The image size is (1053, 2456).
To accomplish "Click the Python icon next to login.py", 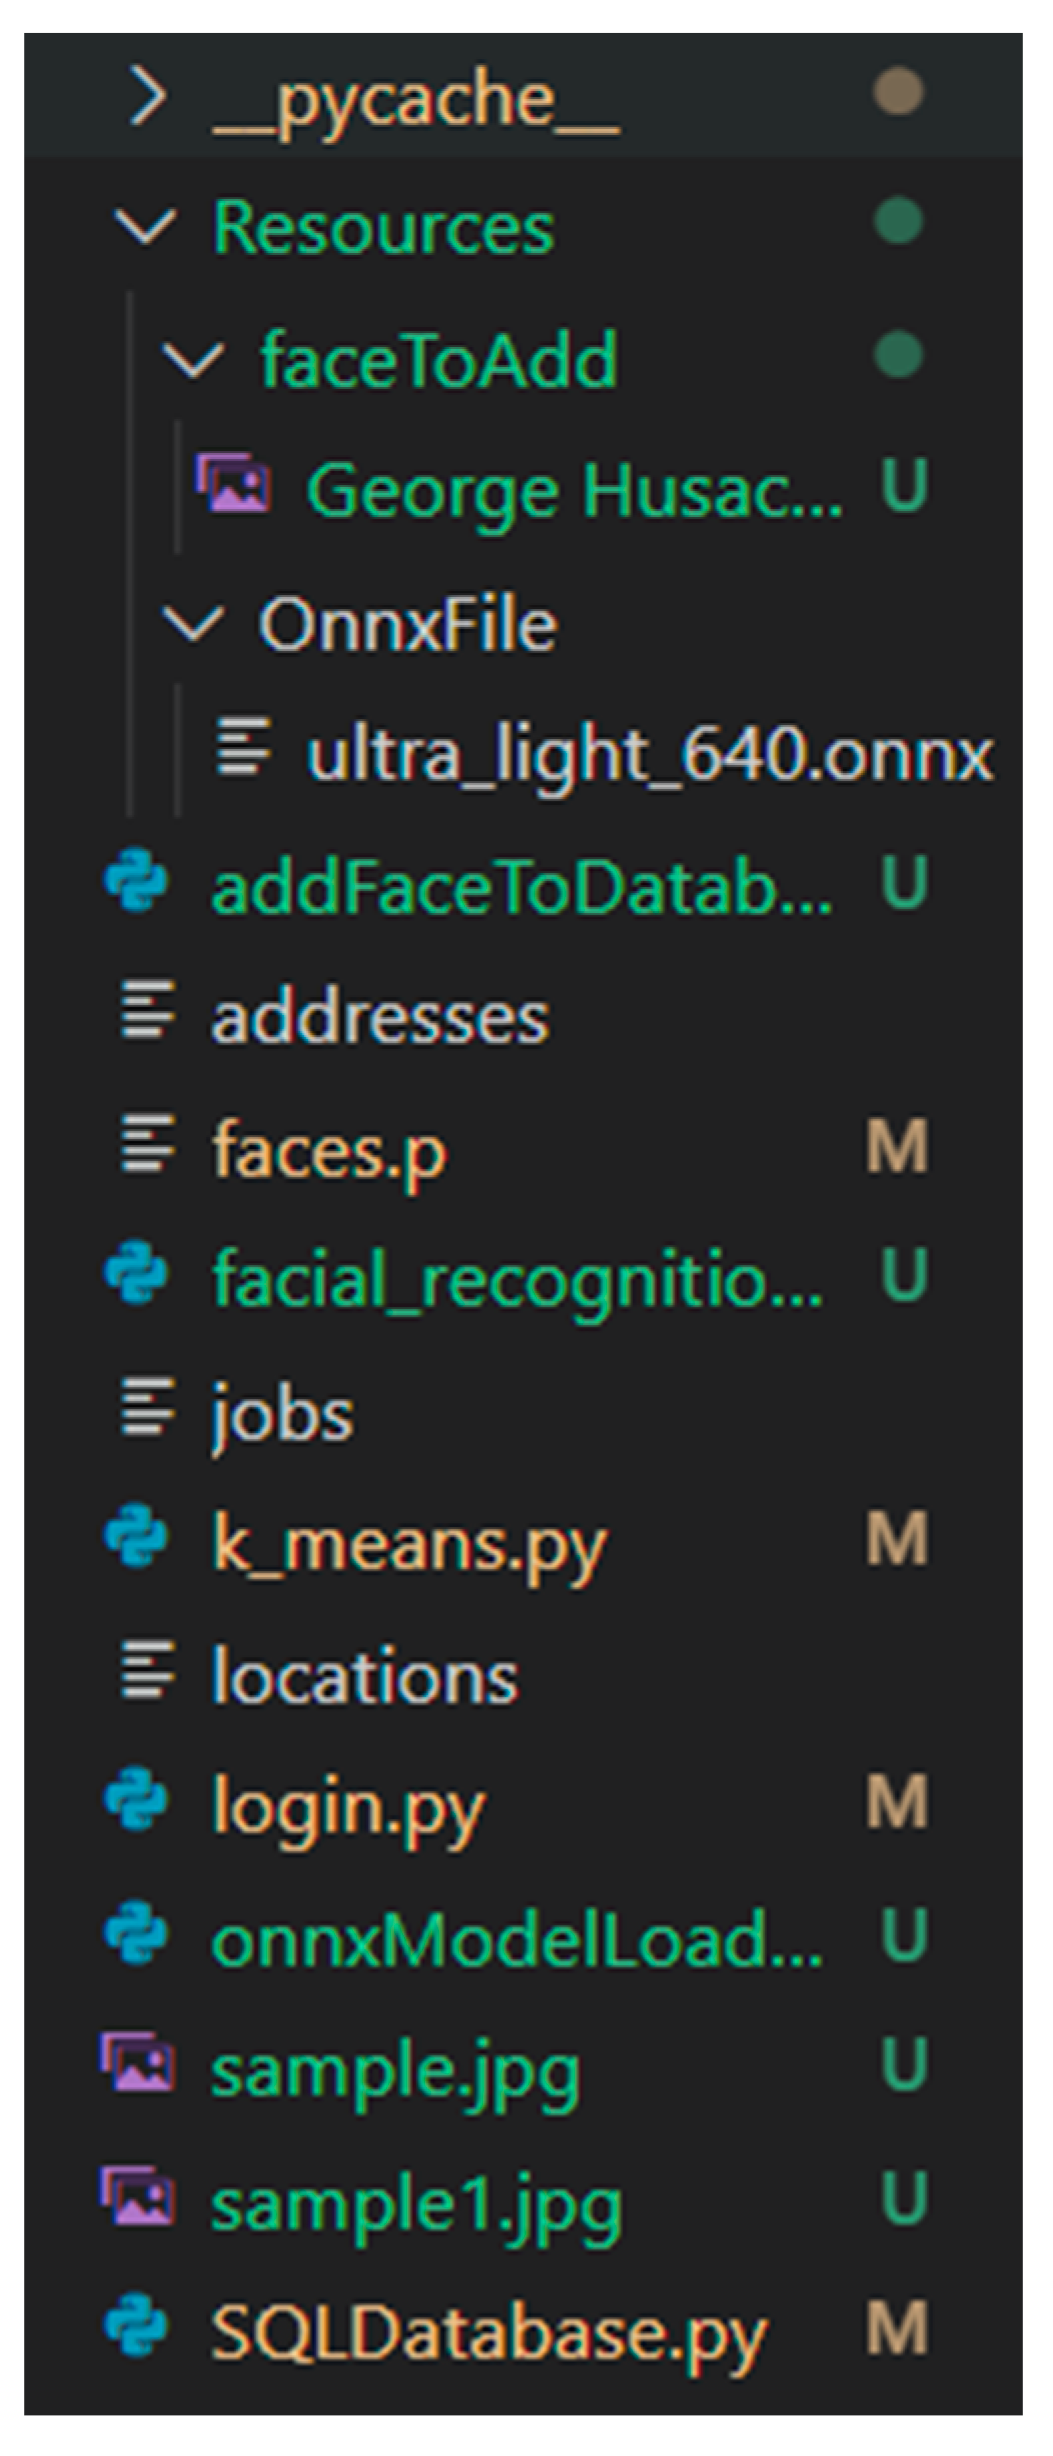I will tap(137, 1800).
